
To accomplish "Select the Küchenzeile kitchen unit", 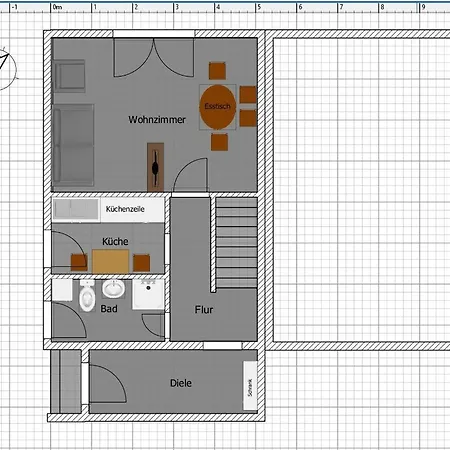I will click(108, 210).
